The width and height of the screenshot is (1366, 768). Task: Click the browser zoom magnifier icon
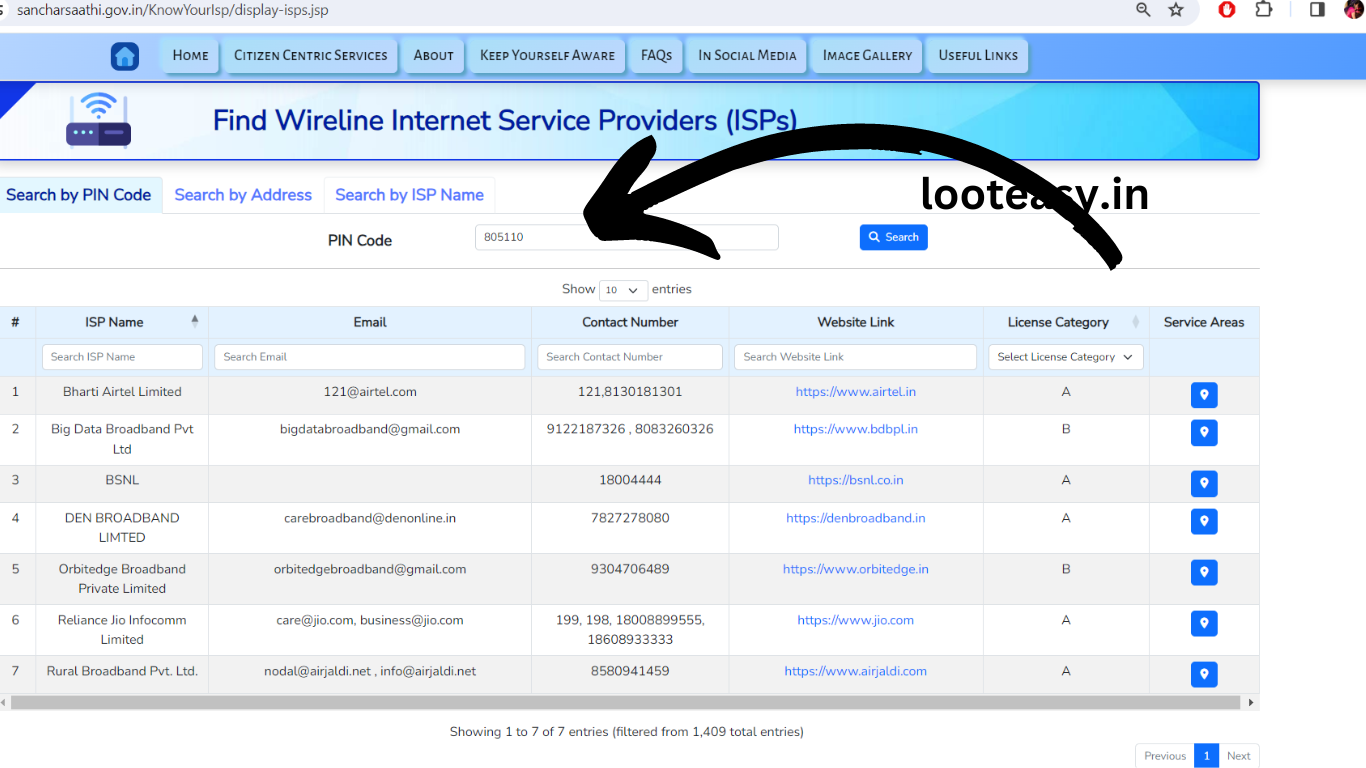point(1143,10)
